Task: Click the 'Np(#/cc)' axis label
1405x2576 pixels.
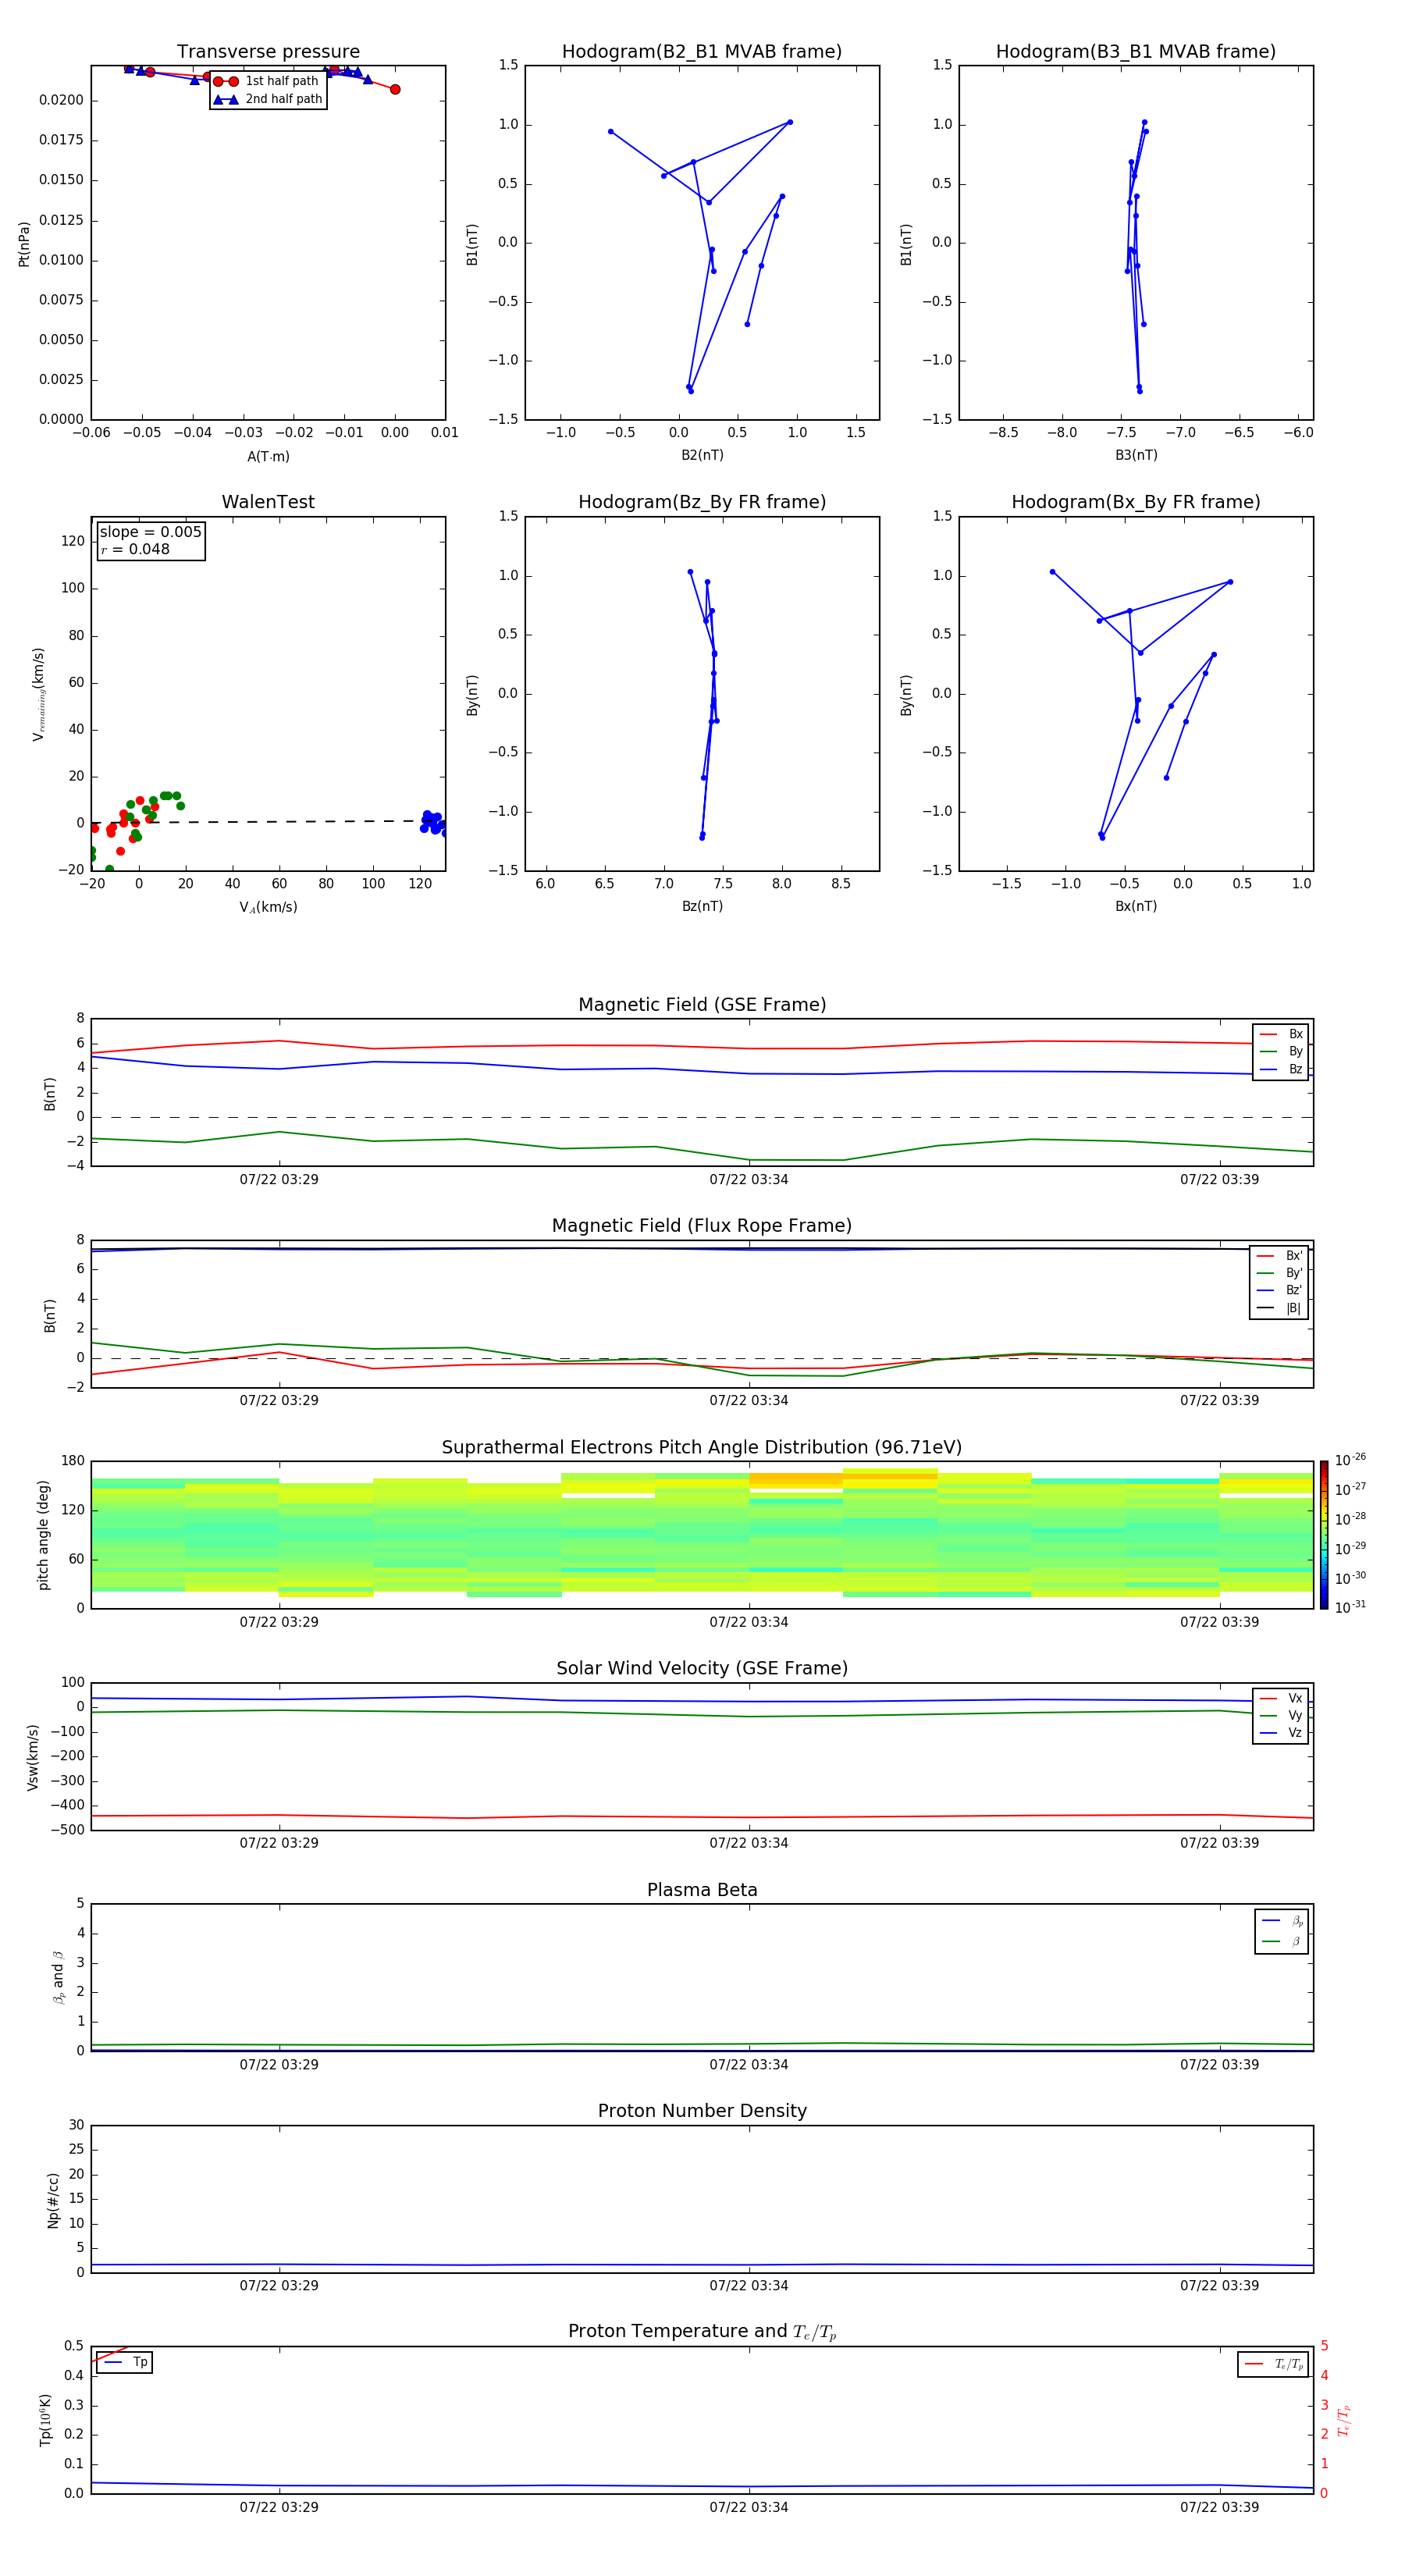Action: click(x=53, y=2199)
